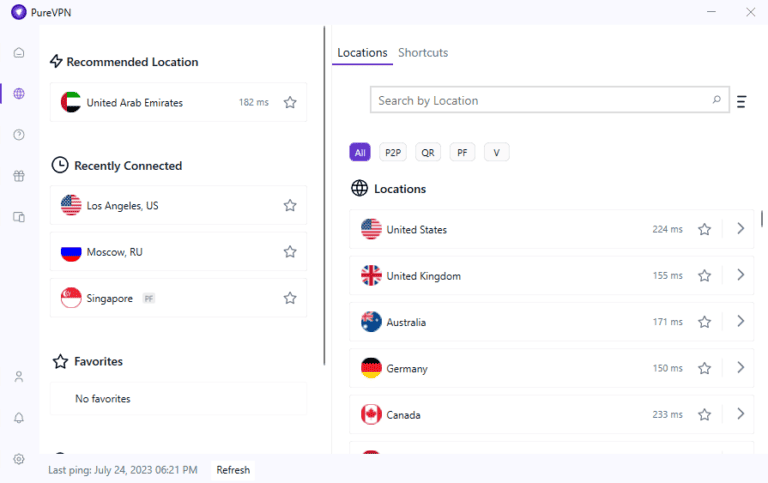Click the Search by Location field

click(x=540, y=101)
